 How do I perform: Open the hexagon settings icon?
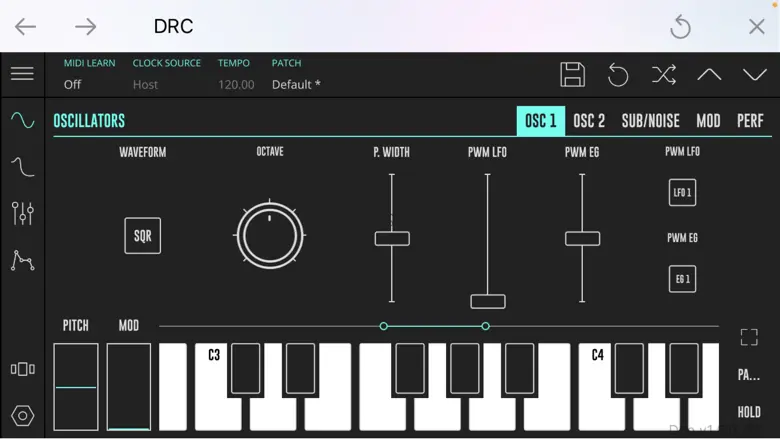tap(23, 416)
